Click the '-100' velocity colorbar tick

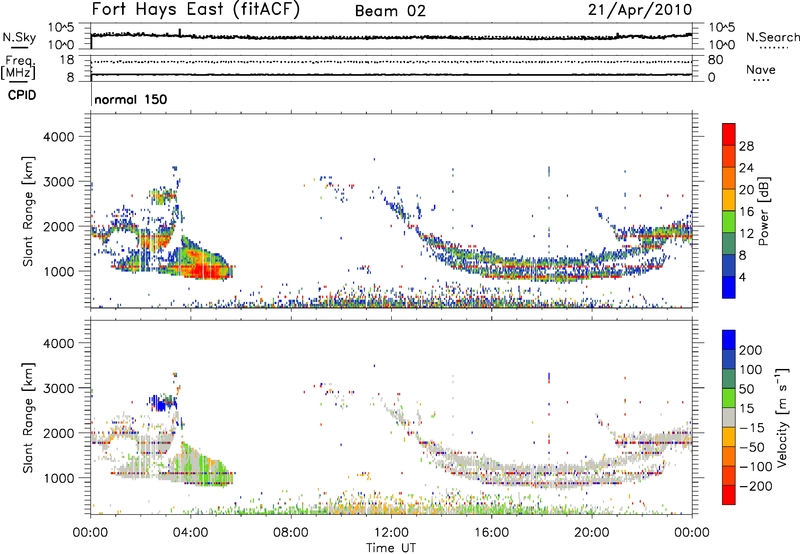pyautogui.click(x=756, y=467)
